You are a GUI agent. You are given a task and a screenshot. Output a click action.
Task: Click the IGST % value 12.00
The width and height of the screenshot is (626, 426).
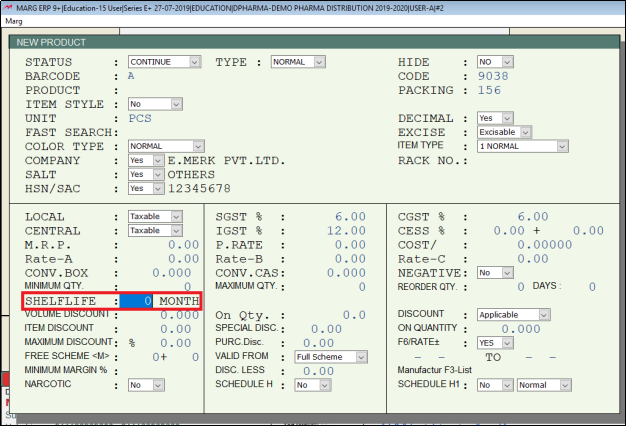(x=346, y=230)
